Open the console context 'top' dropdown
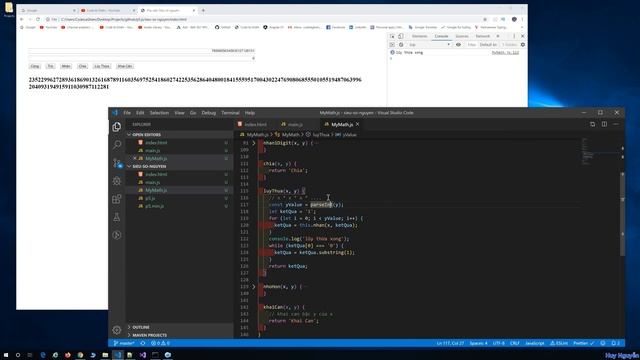Viewport: 640px width, 360px height. 429,44
